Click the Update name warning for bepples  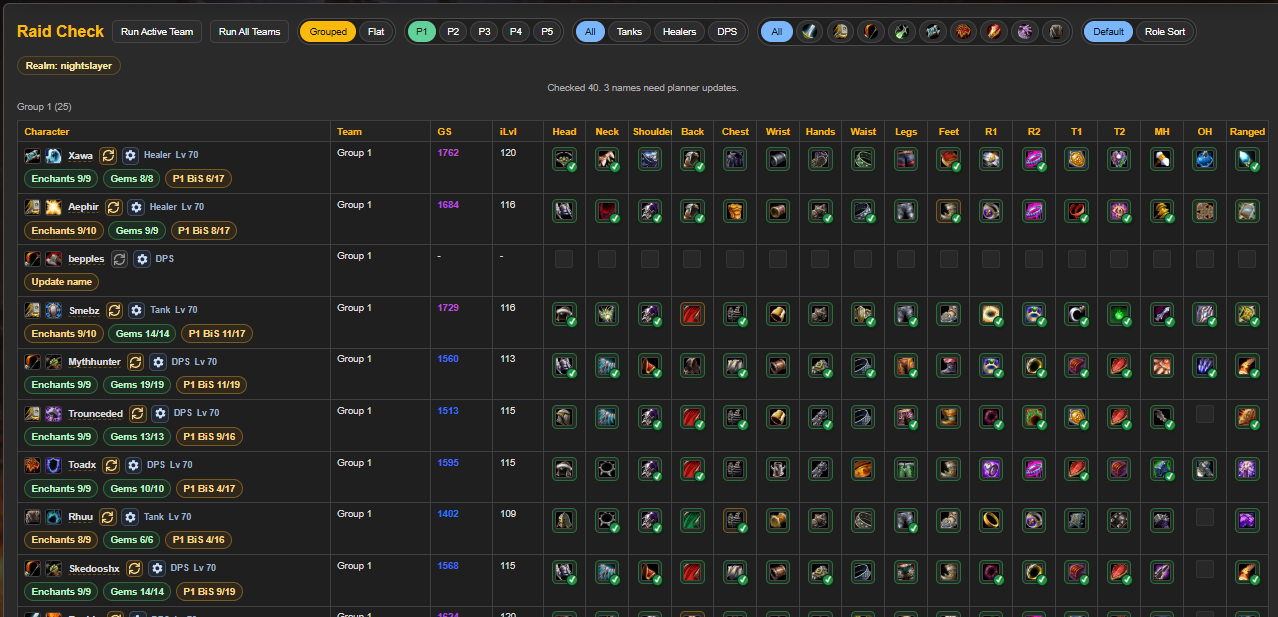point(61,281)
